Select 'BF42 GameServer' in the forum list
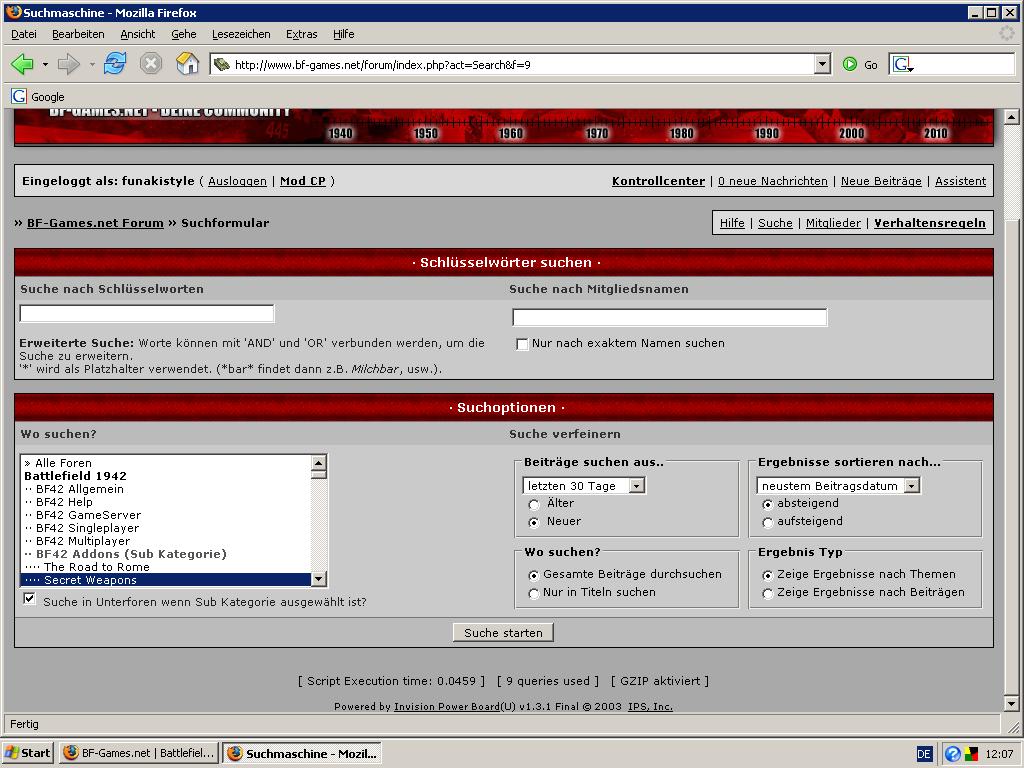 167,515
